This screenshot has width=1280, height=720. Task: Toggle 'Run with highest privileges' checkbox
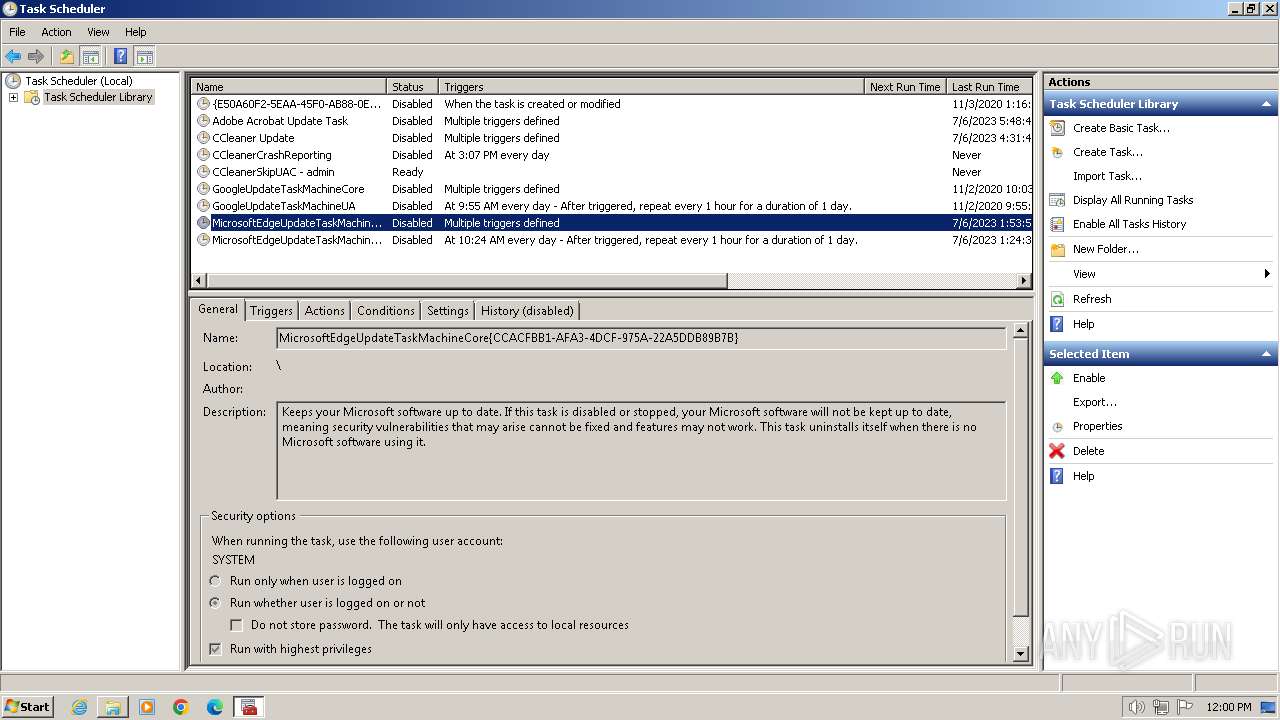[x=215, y=649]
